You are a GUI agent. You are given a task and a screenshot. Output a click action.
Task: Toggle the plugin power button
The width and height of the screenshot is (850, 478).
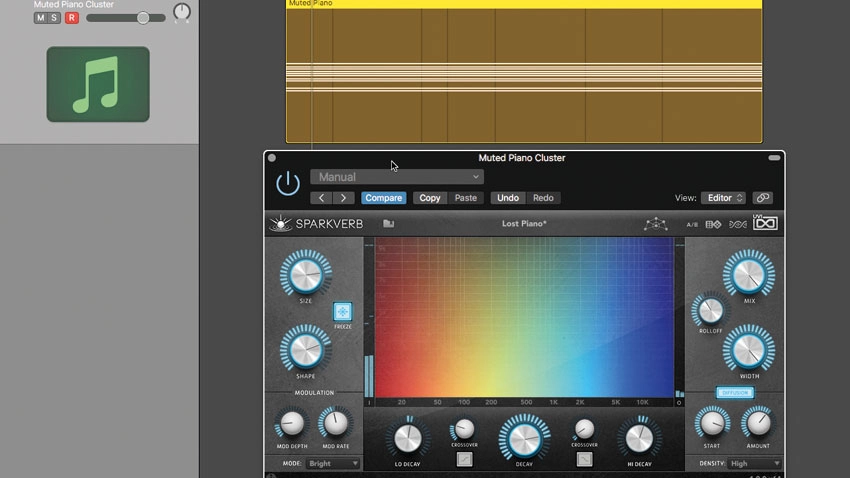click(288, 183)
